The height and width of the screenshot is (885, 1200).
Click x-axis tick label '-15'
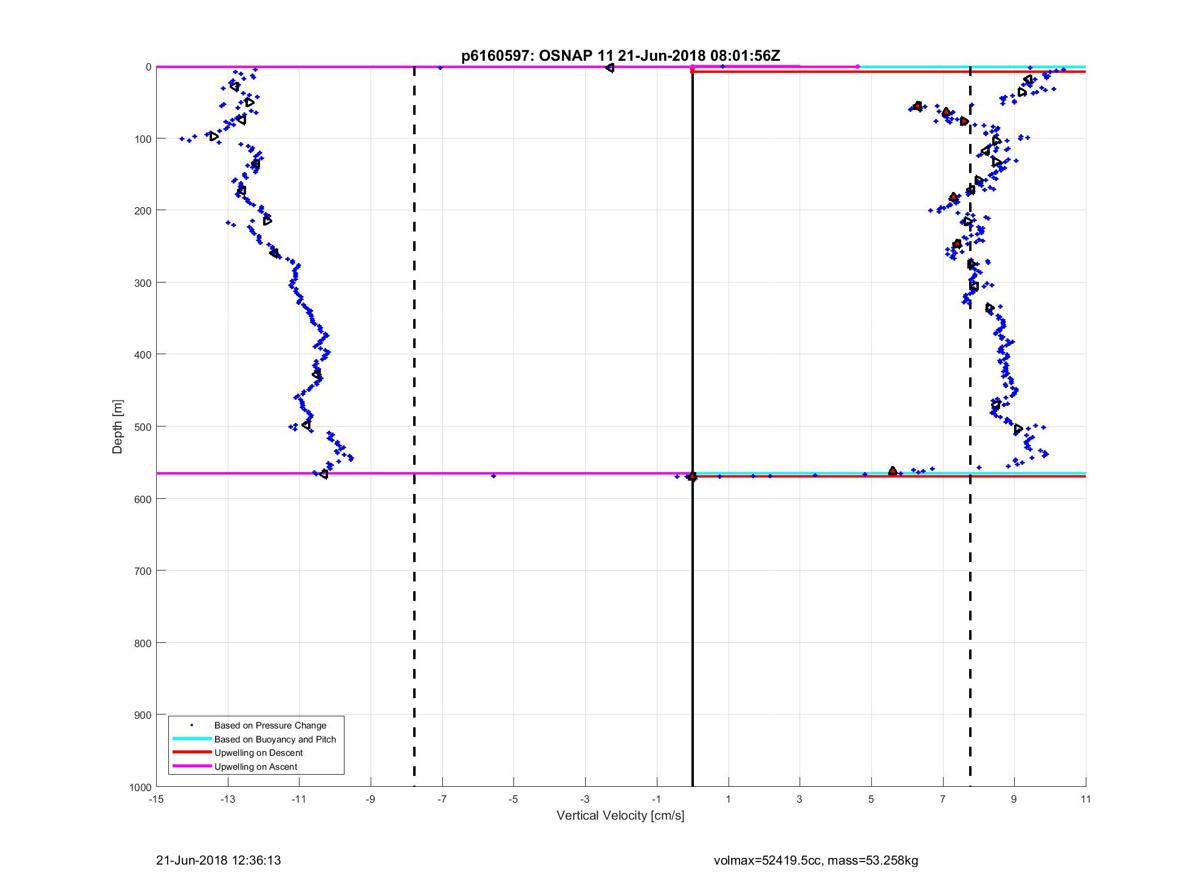[156, 800]
